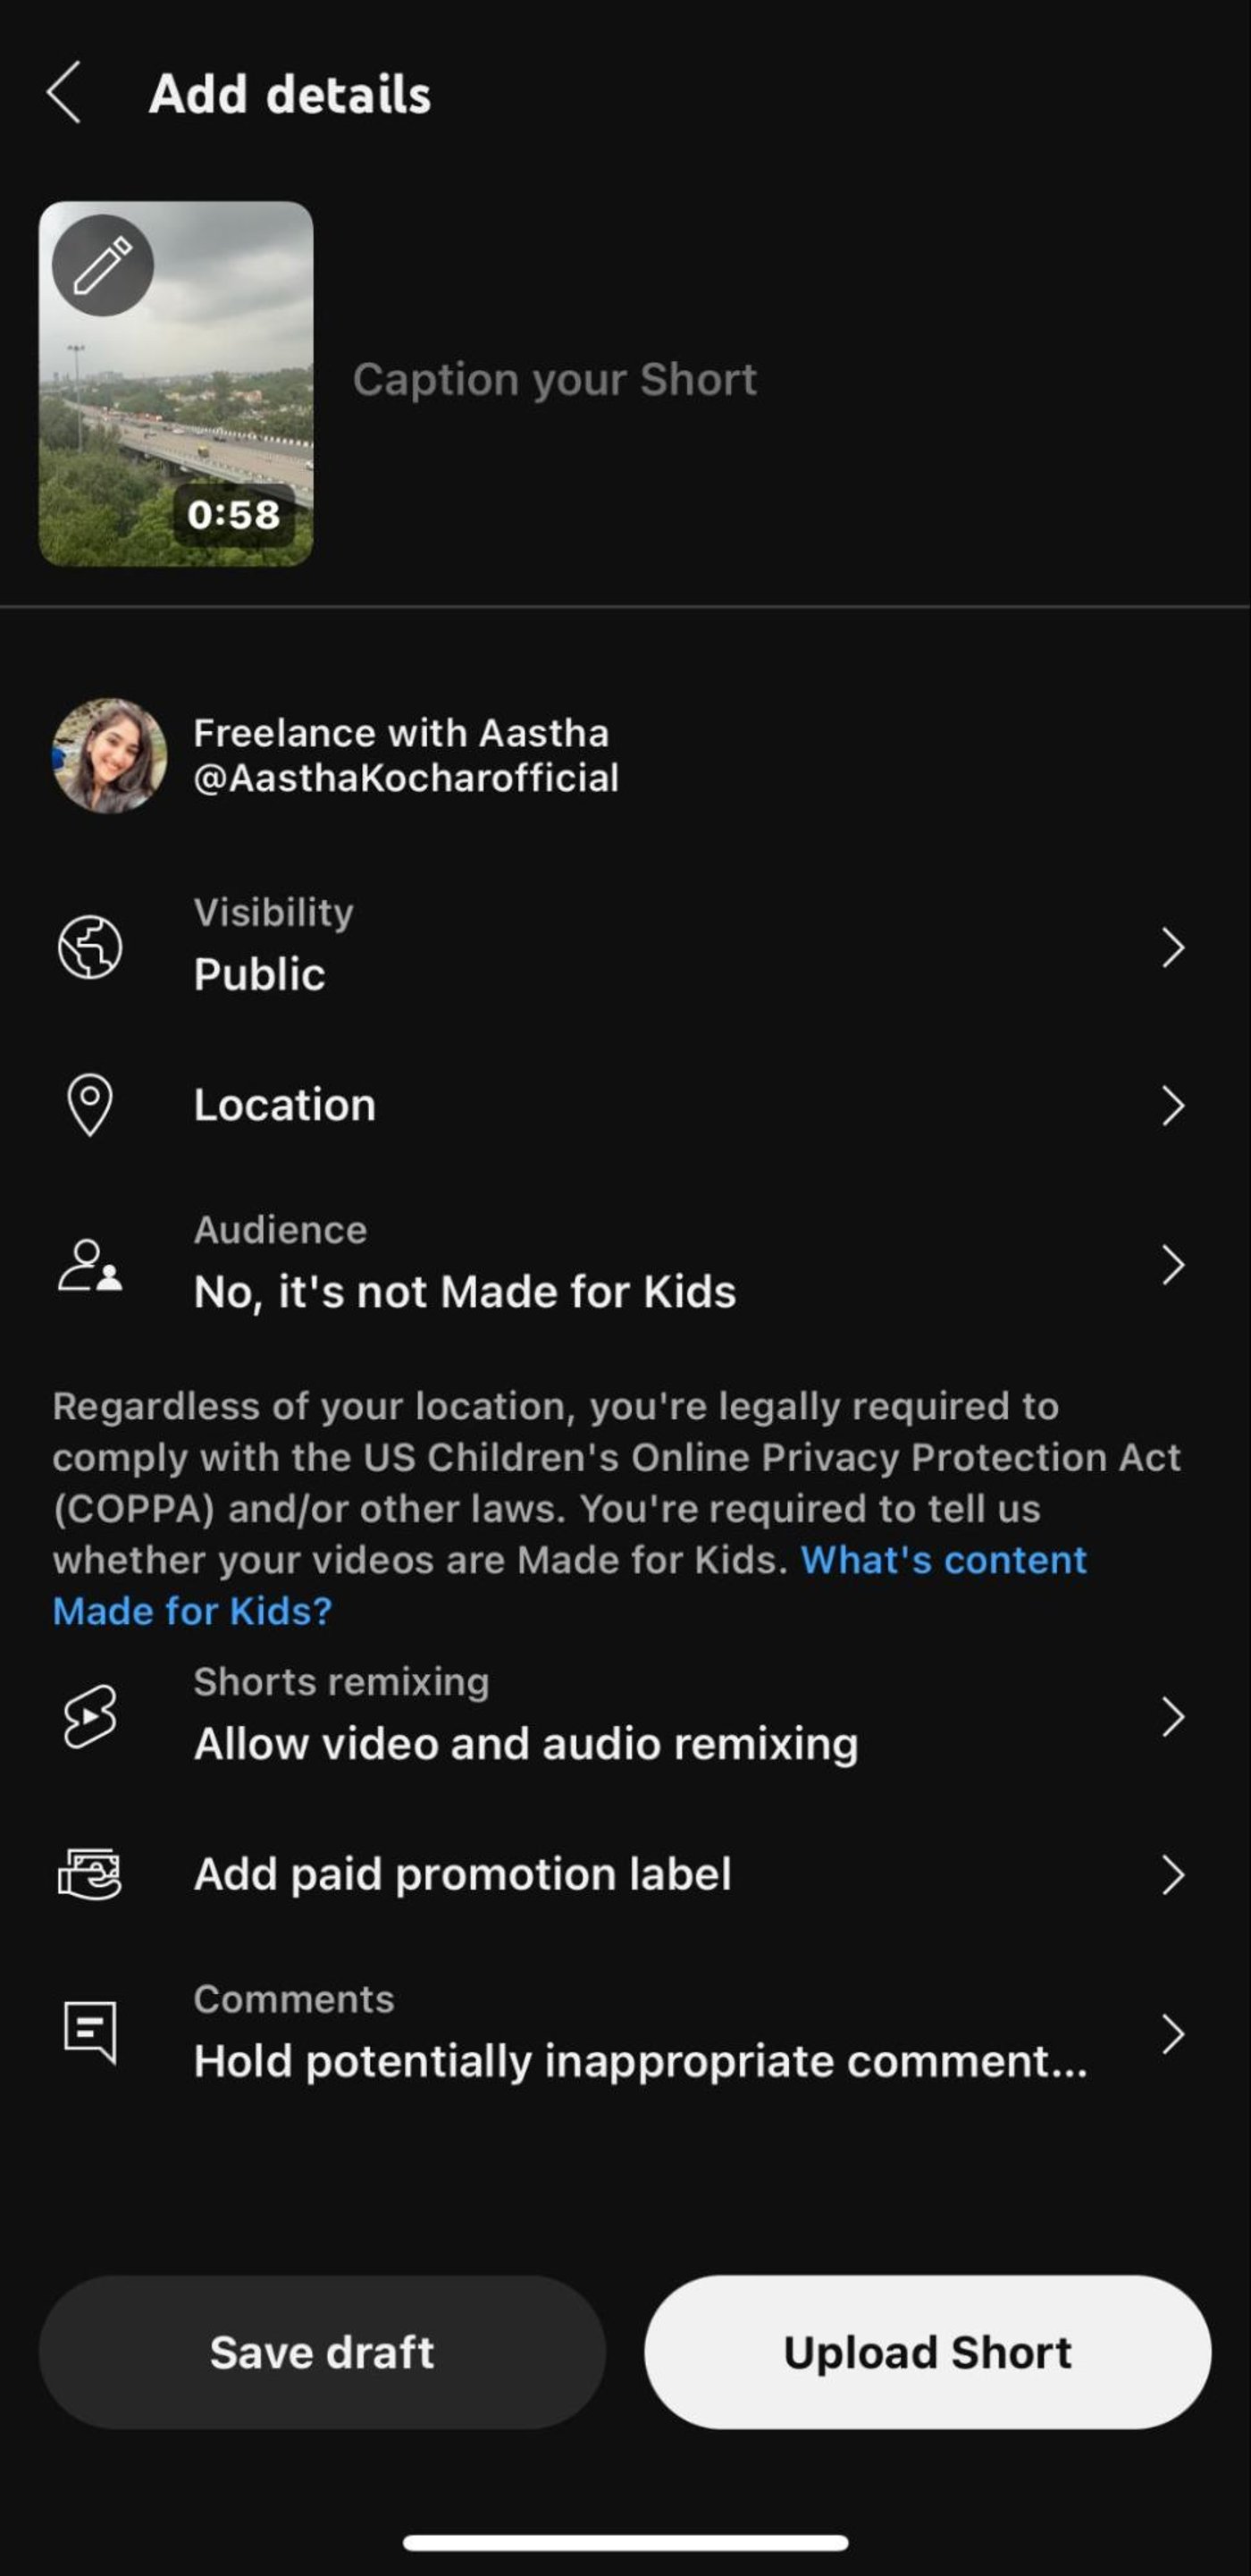The height and width of the screenshot is (2576, 1251).
Task: Tap the globe visibility icon
Action: [90, 946]
